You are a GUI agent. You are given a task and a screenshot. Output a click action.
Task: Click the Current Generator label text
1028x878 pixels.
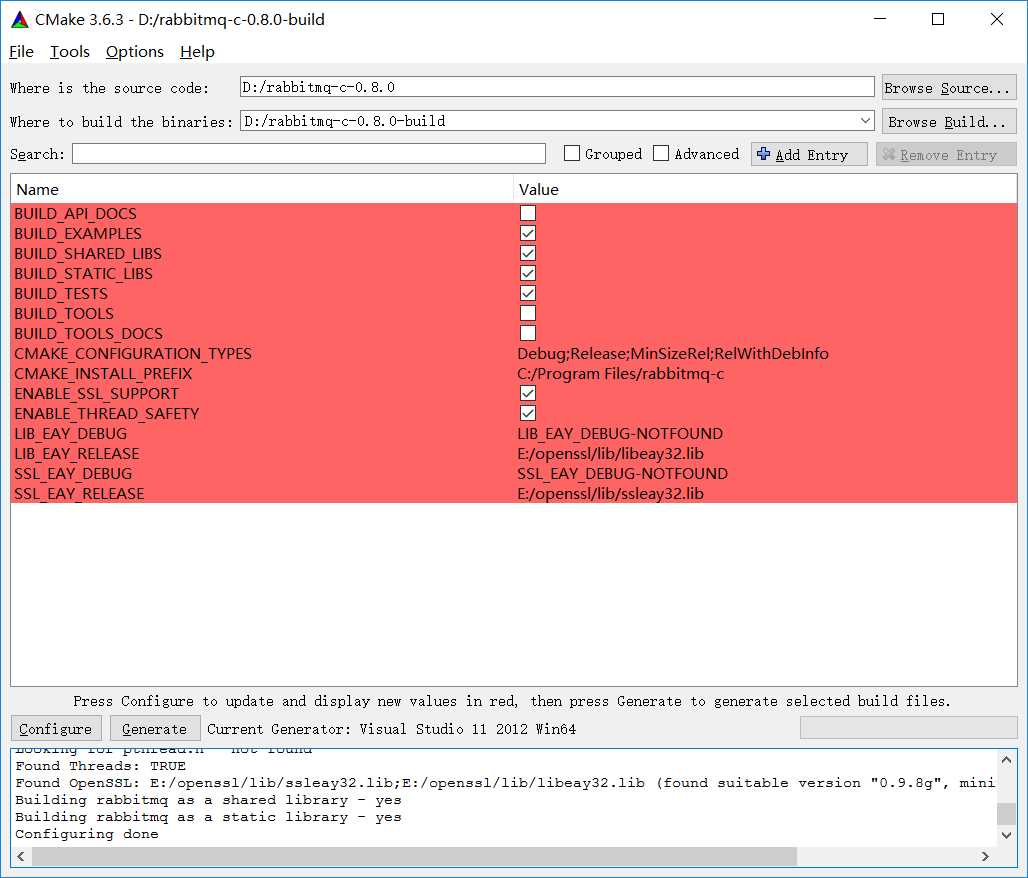[391, 729]
